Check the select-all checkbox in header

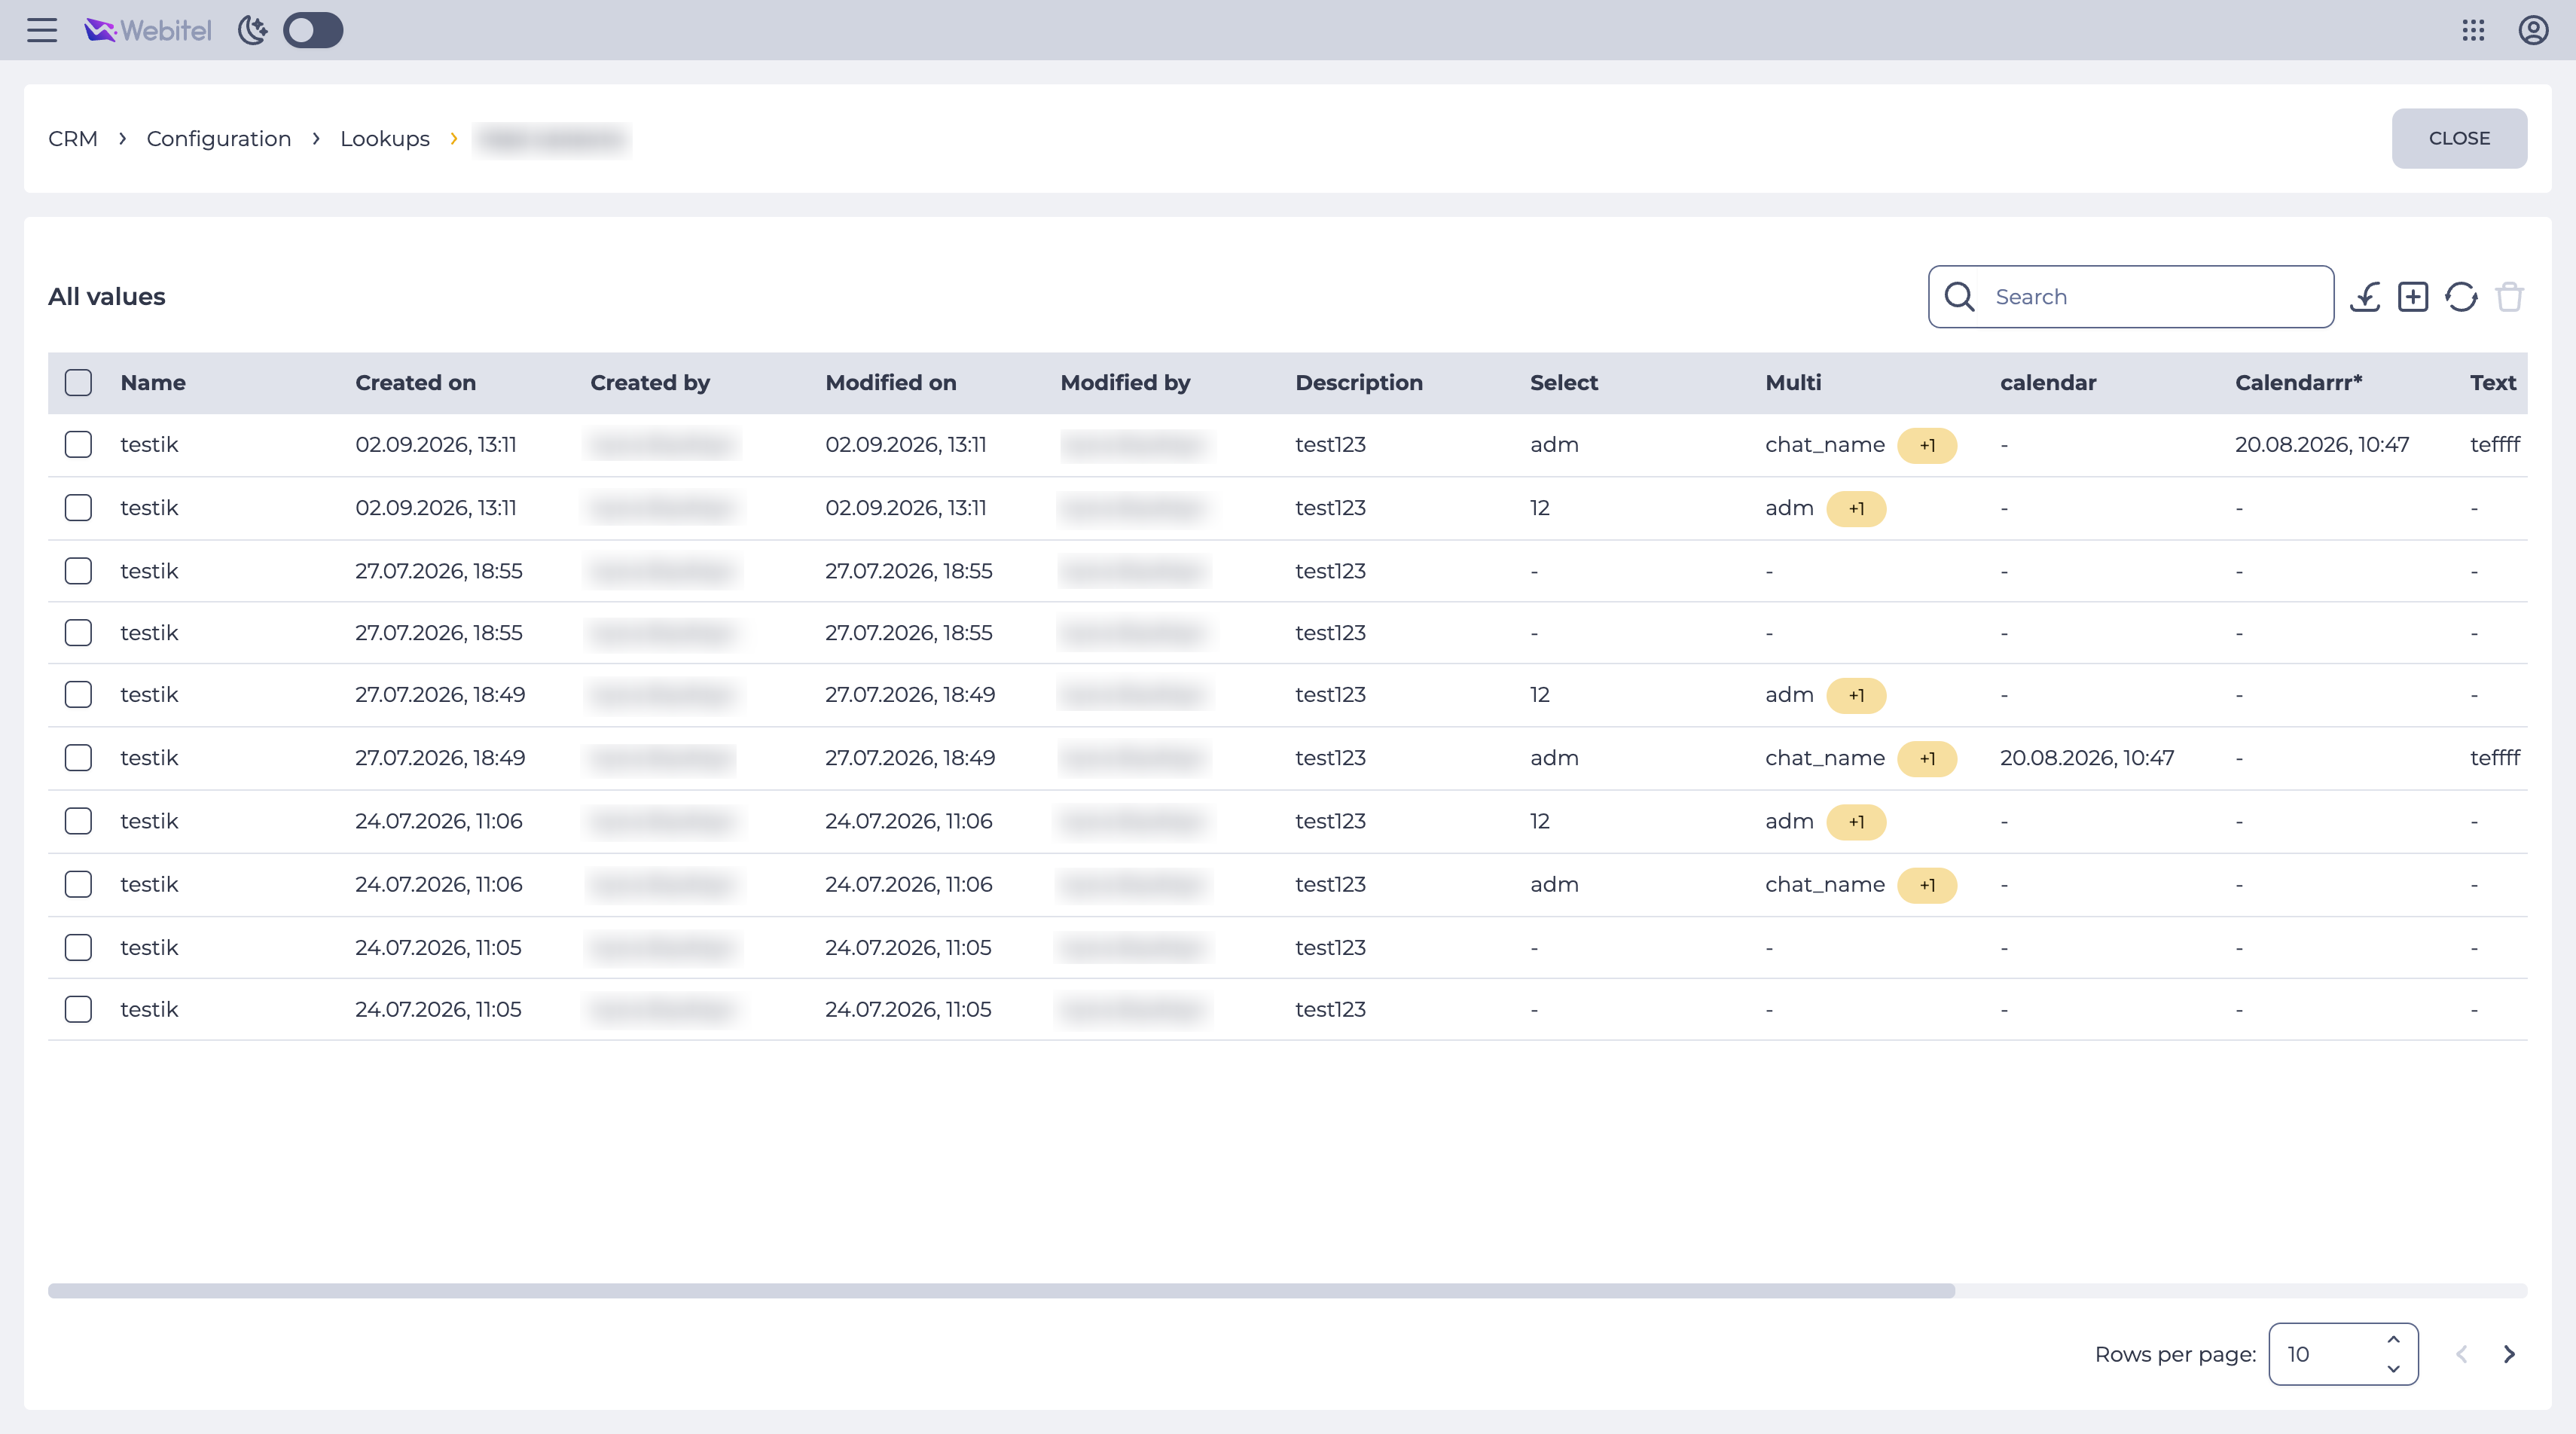point(78,383)
